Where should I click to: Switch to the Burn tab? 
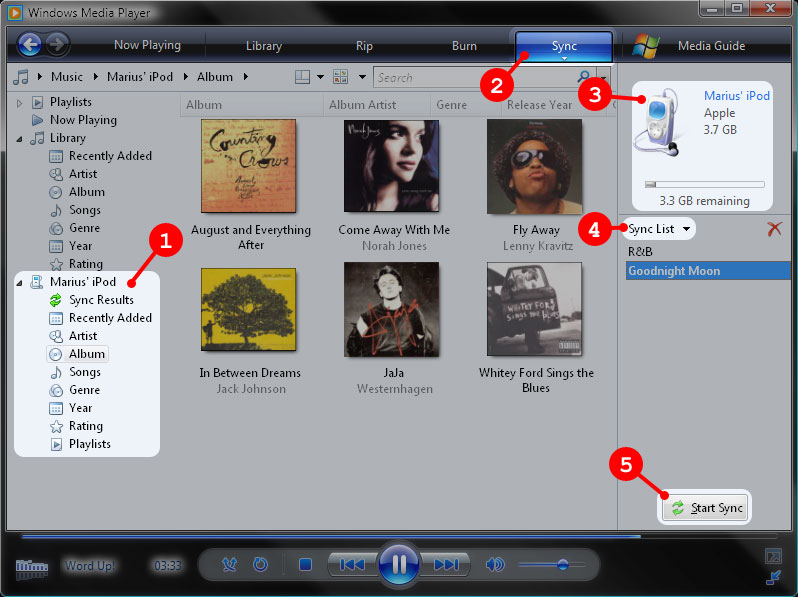point(464,46)
